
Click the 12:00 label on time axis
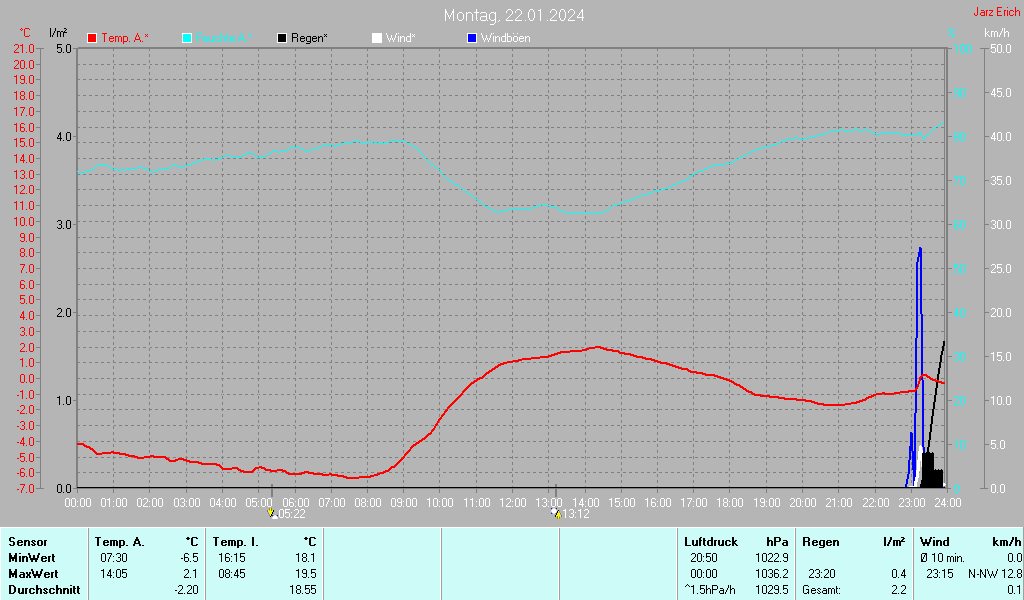(x=512, y=502)
